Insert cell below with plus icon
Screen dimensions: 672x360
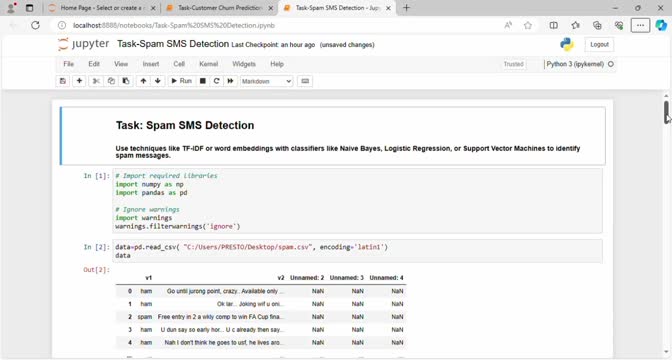[79, 81]
